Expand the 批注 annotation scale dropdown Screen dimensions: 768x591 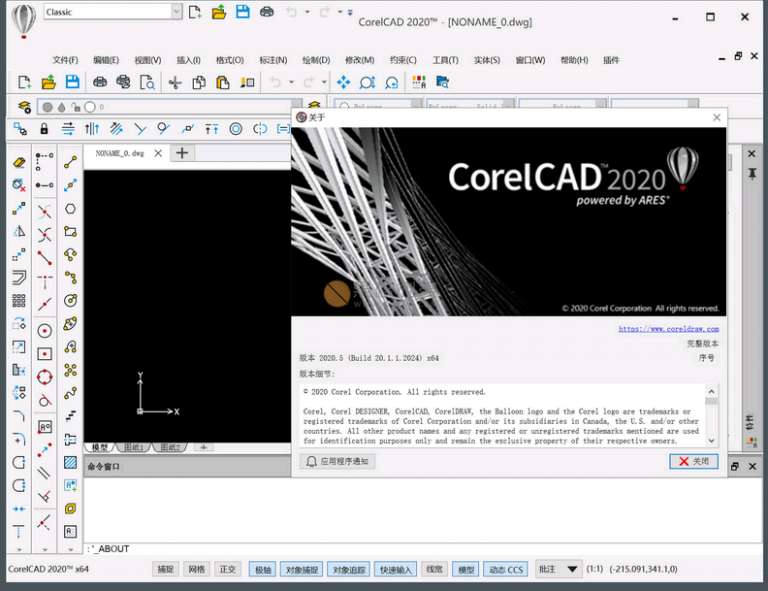572,569
